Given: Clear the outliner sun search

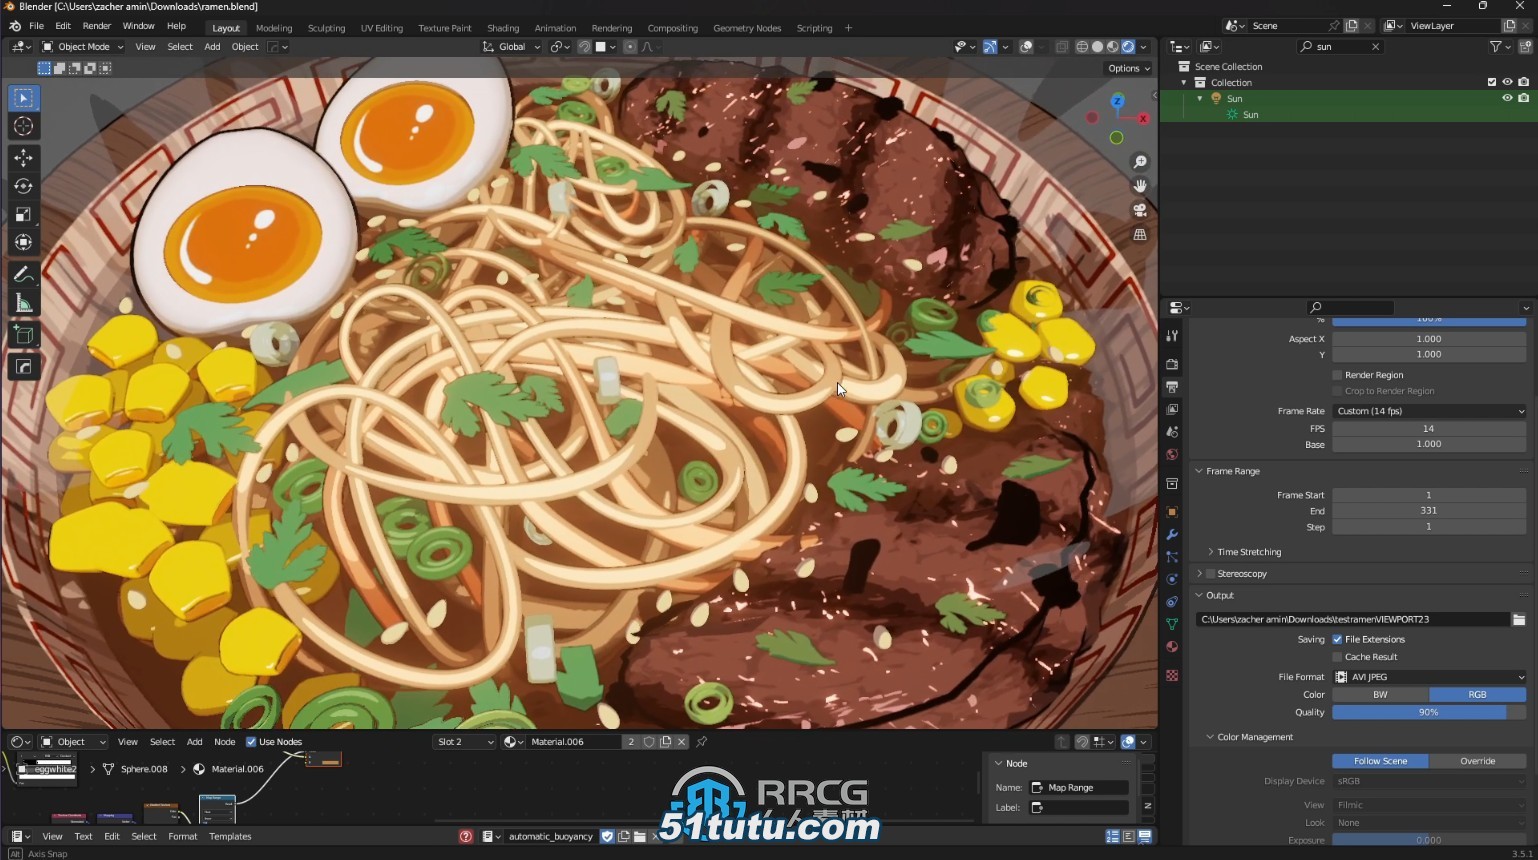Looking at the screenshot, I should (1375, 47).
